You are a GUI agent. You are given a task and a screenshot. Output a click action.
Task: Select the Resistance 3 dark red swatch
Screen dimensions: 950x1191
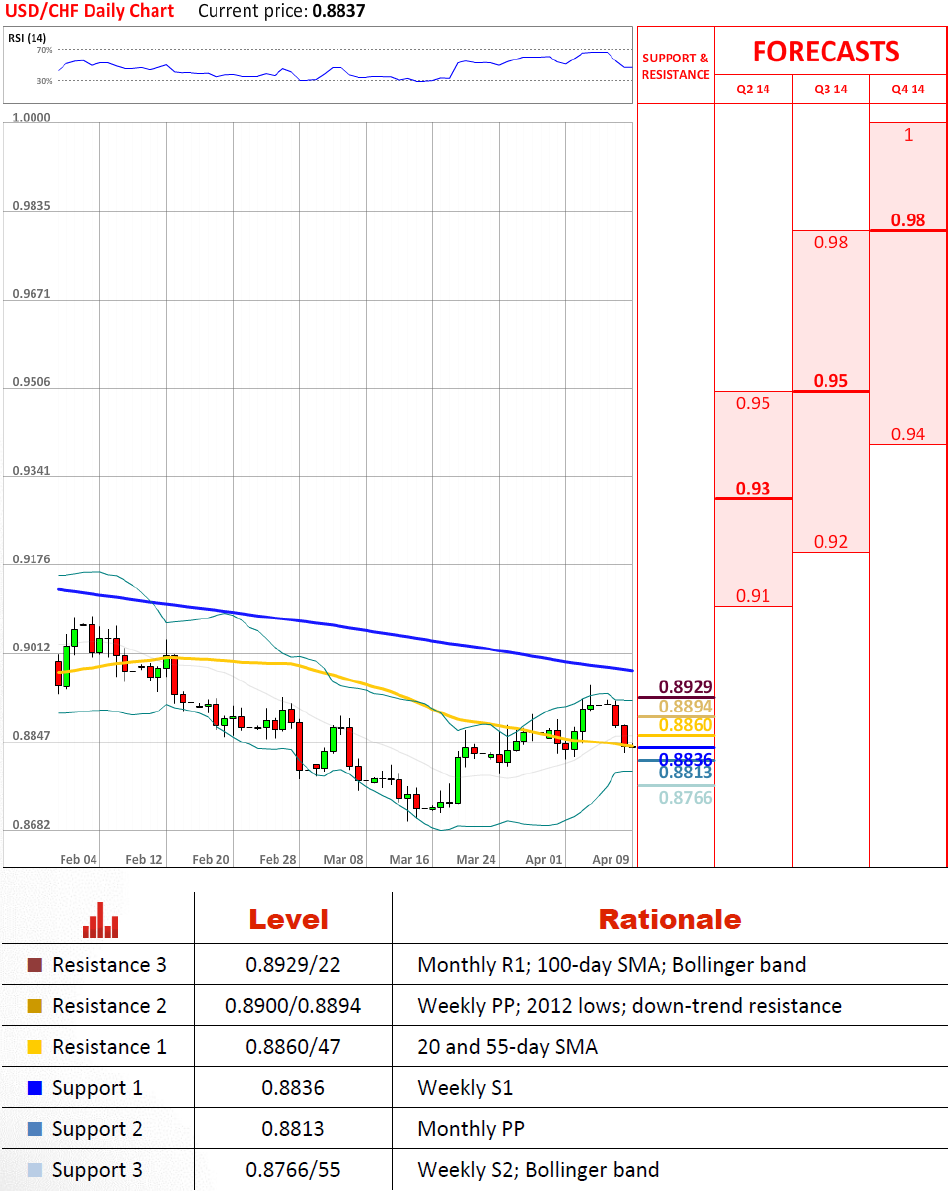click(x=35, y=965)
